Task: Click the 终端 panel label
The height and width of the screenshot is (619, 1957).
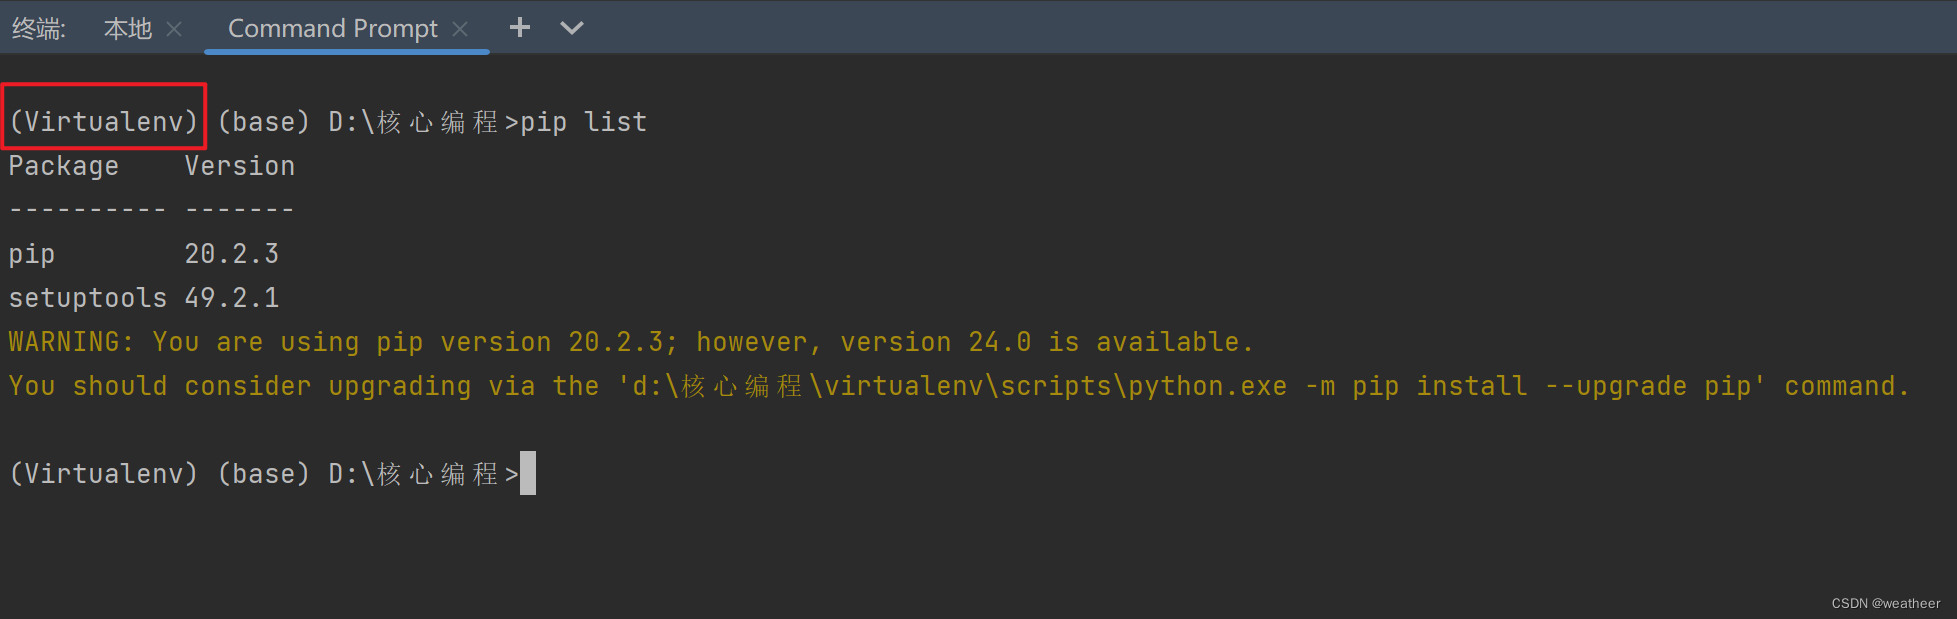Action: tap(37, 28)
